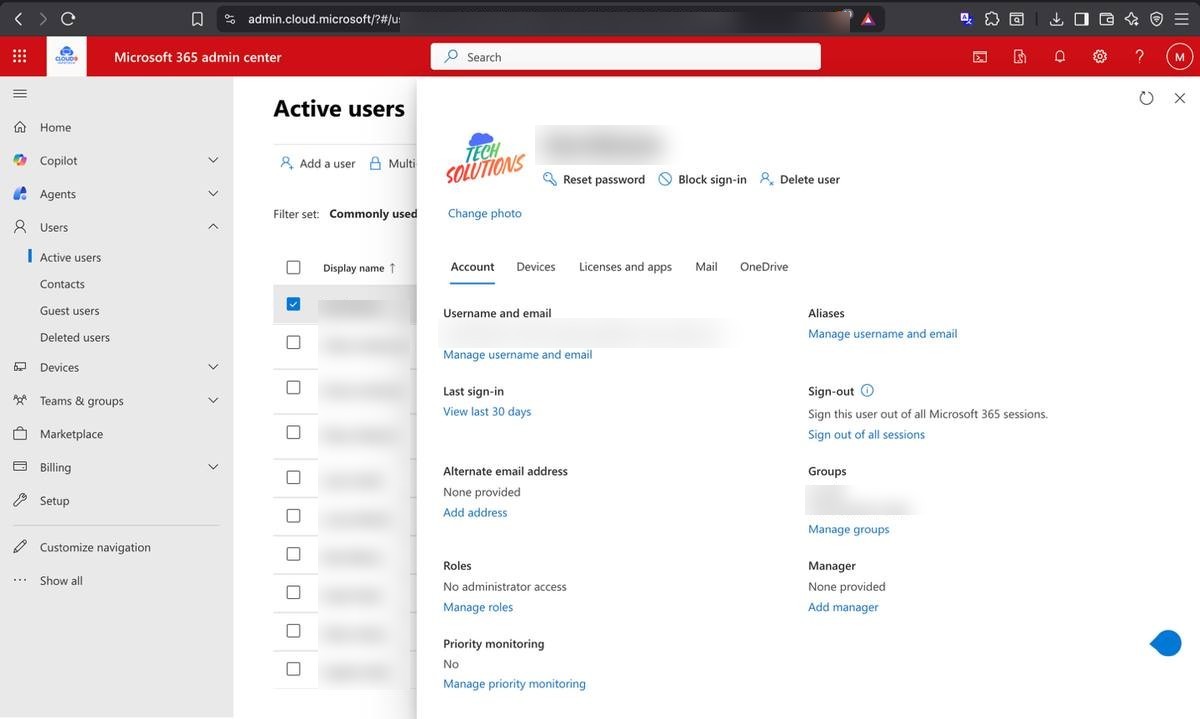
Task: Click the What's new document icon in header
Action: (x=1020, y=57)
